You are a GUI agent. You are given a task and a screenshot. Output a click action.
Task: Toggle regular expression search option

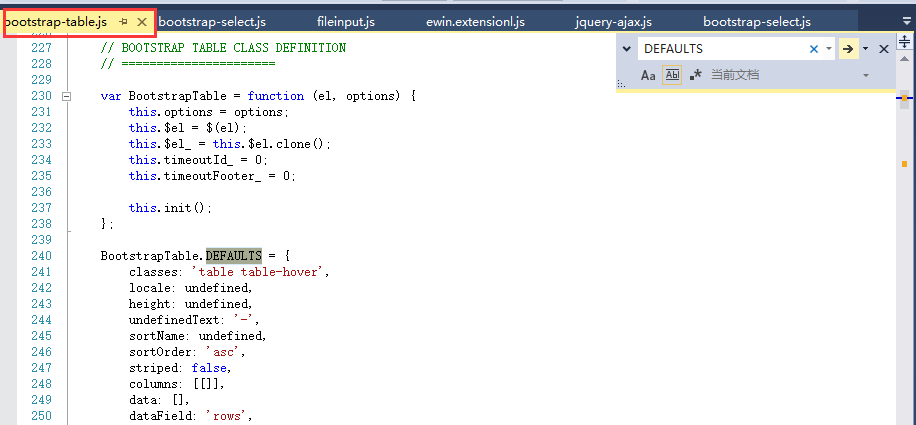click(695, 75)
